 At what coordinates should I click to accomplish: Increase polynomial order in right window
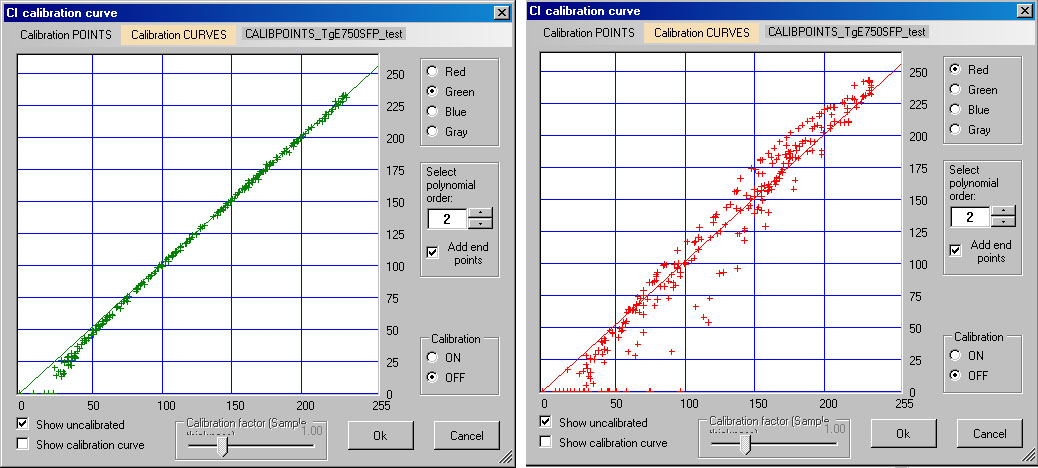pyautogui.click(x=1003, y=211)
